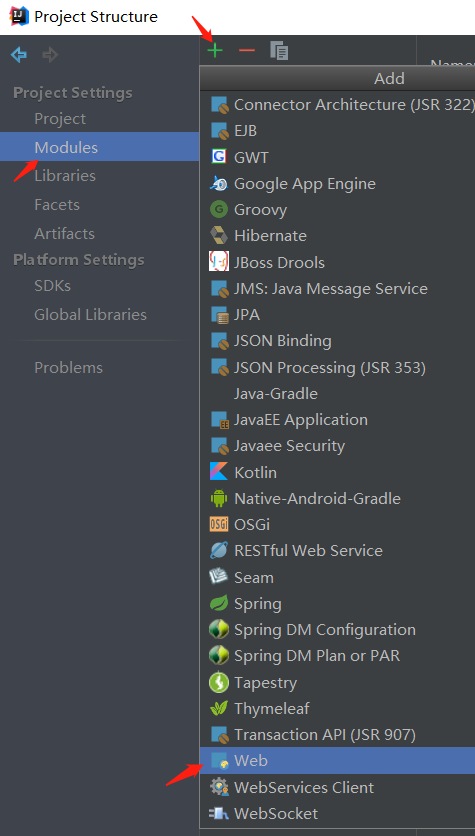
Task: Click the WebServices Client gear icon
Action: point(219,787)
